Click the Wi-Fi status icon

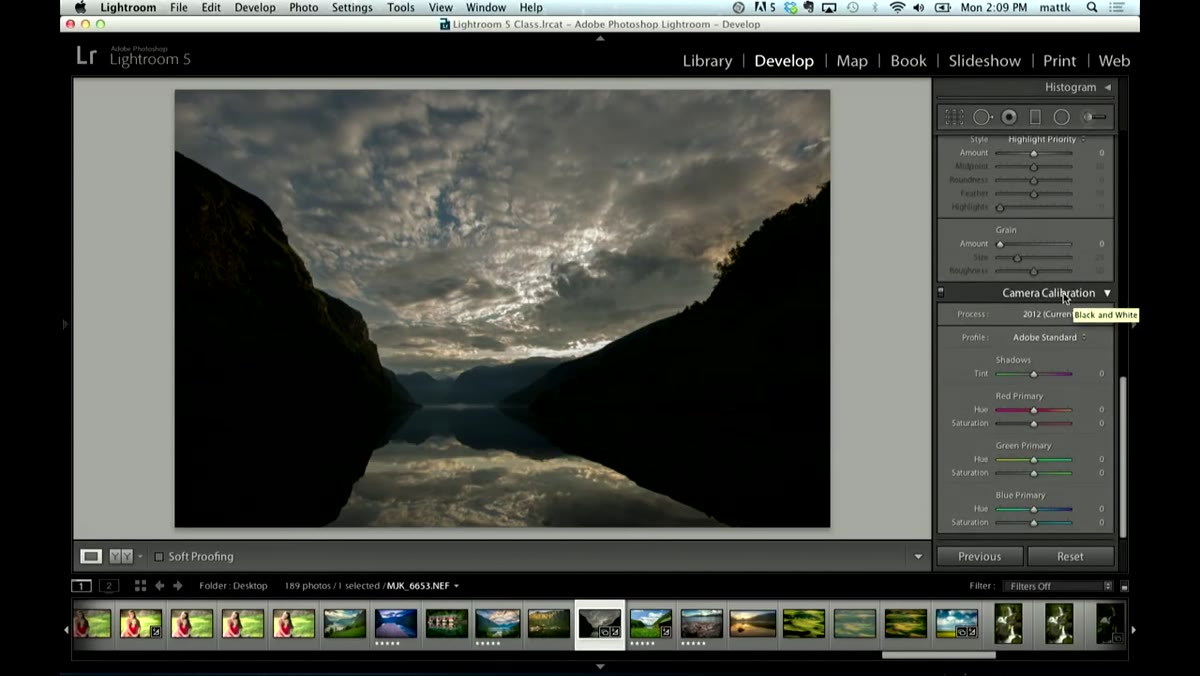[897, 8]
